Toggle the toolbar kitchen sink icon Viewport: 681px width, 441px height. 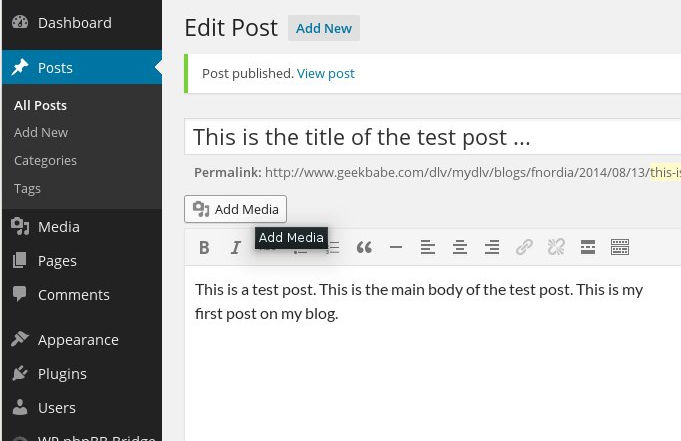(x=620, y=247)
